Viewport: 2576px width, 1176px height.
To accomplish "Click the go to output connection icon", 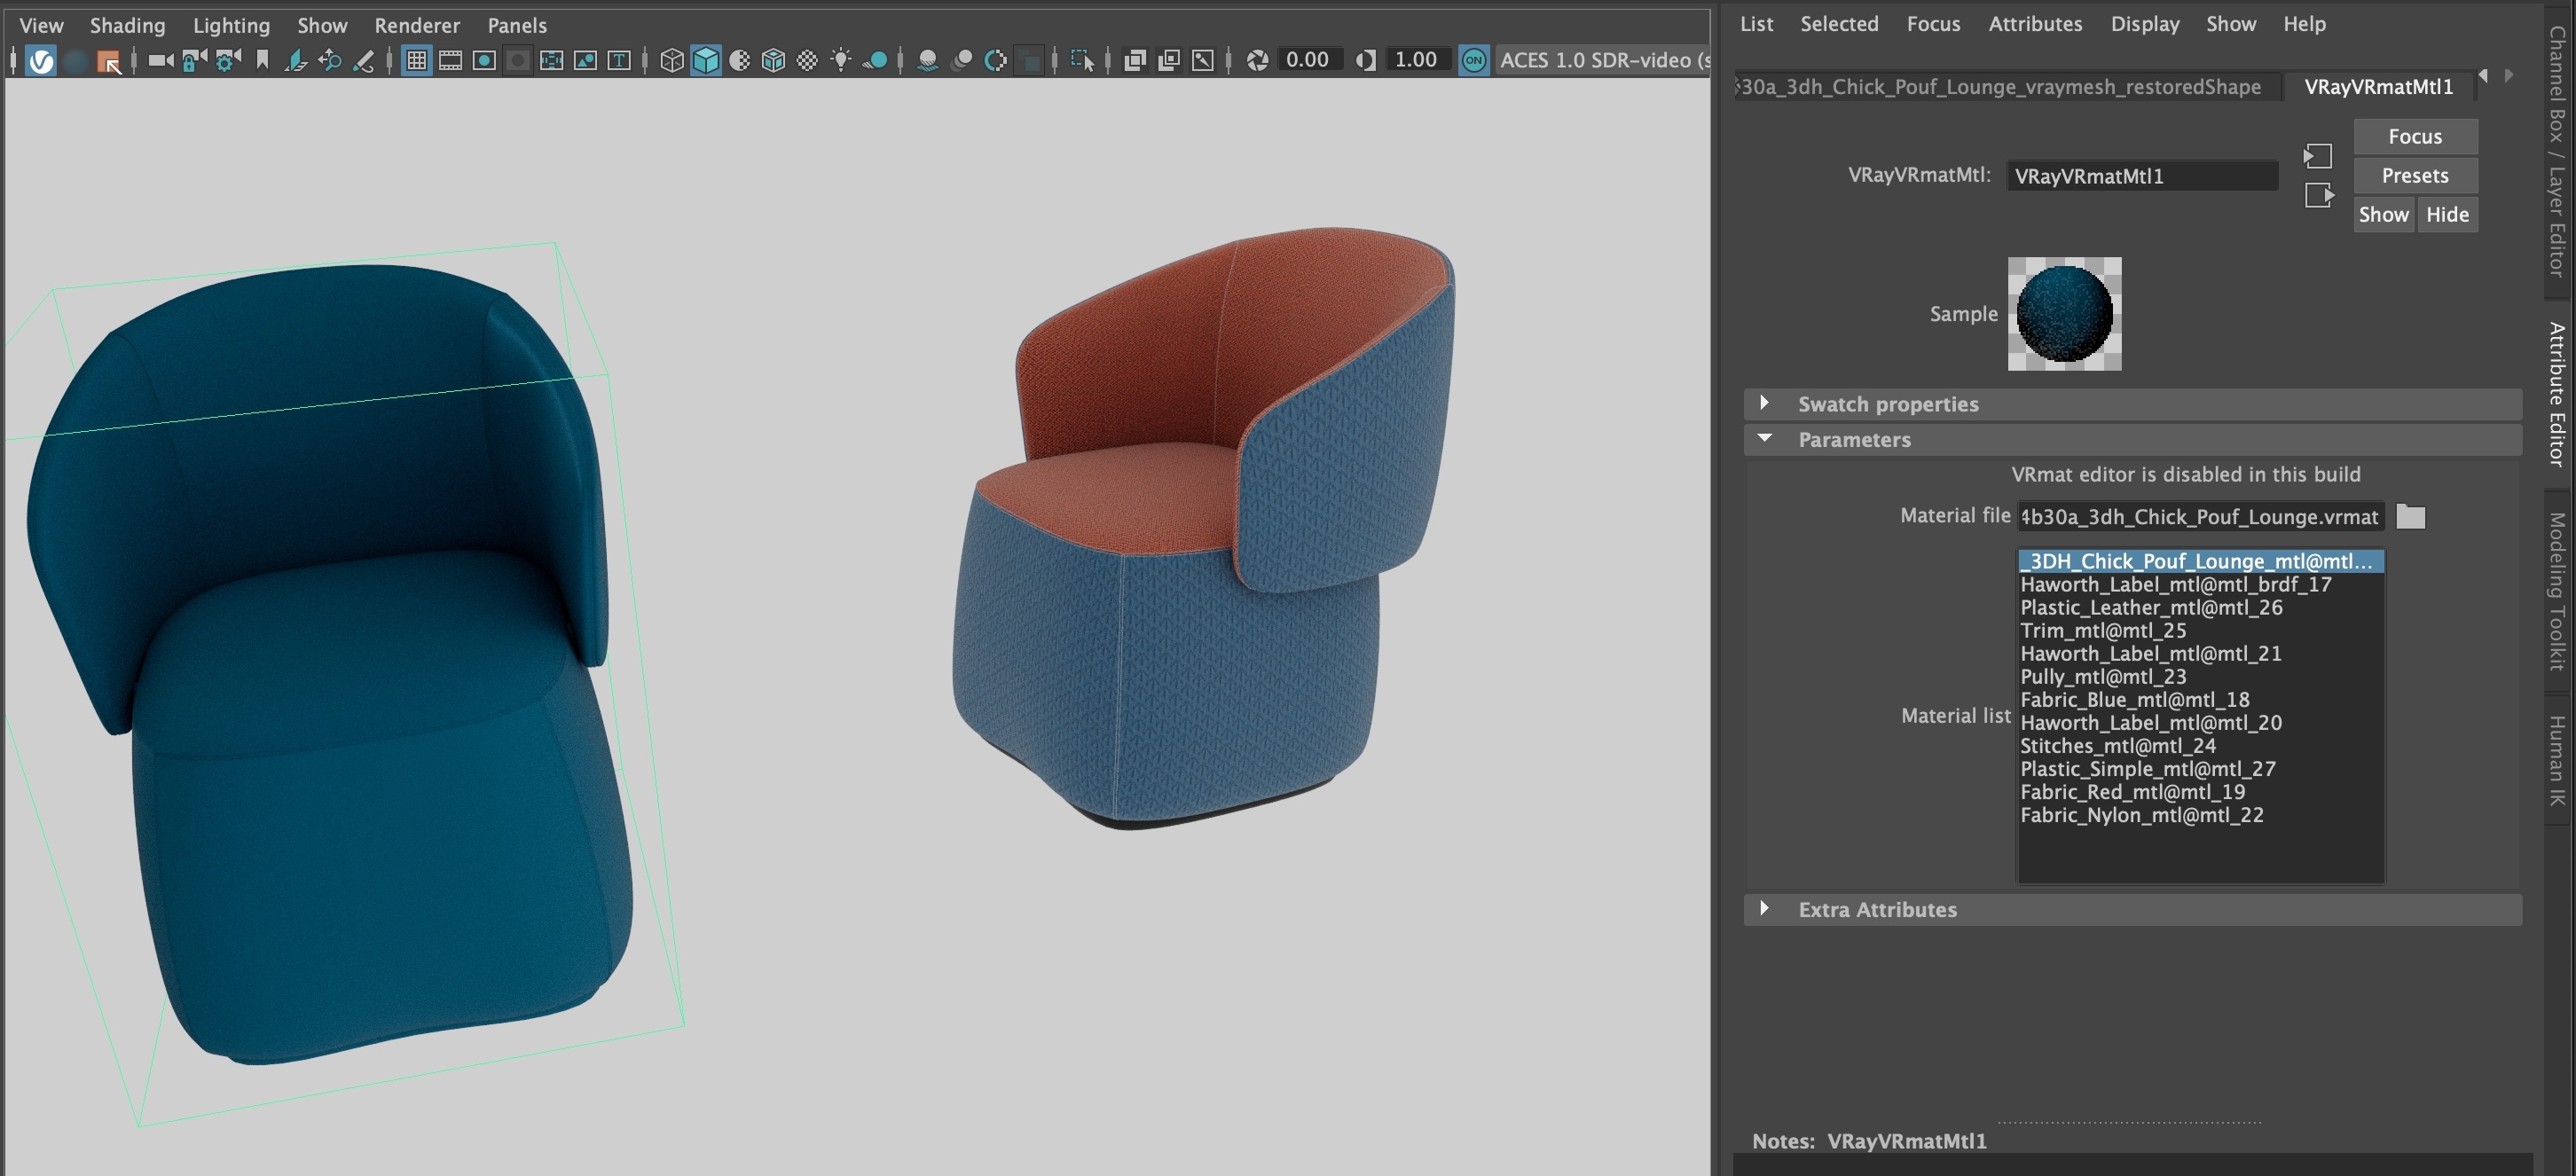I will pos(2319,195).
